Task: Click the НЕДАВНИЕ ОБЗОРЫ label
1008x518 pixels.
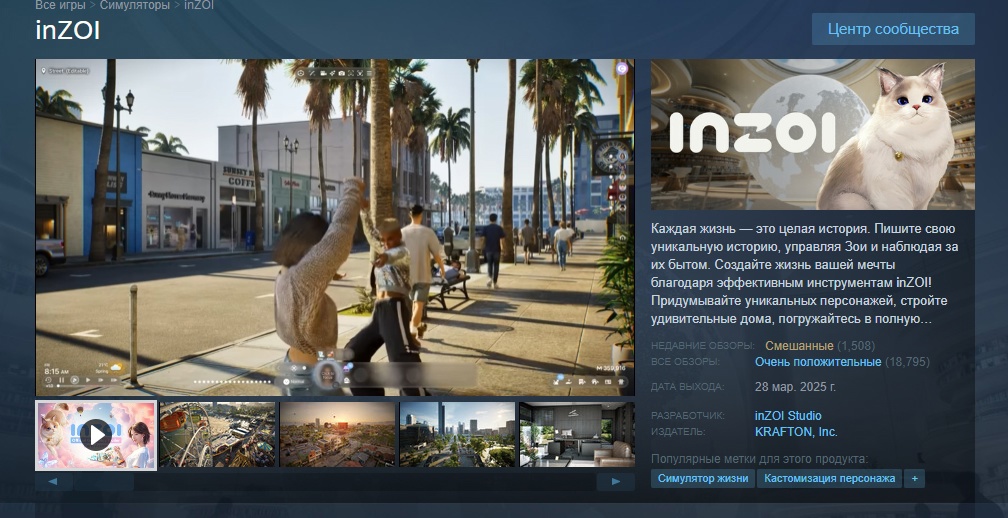Action: click(x=703, y=346)
